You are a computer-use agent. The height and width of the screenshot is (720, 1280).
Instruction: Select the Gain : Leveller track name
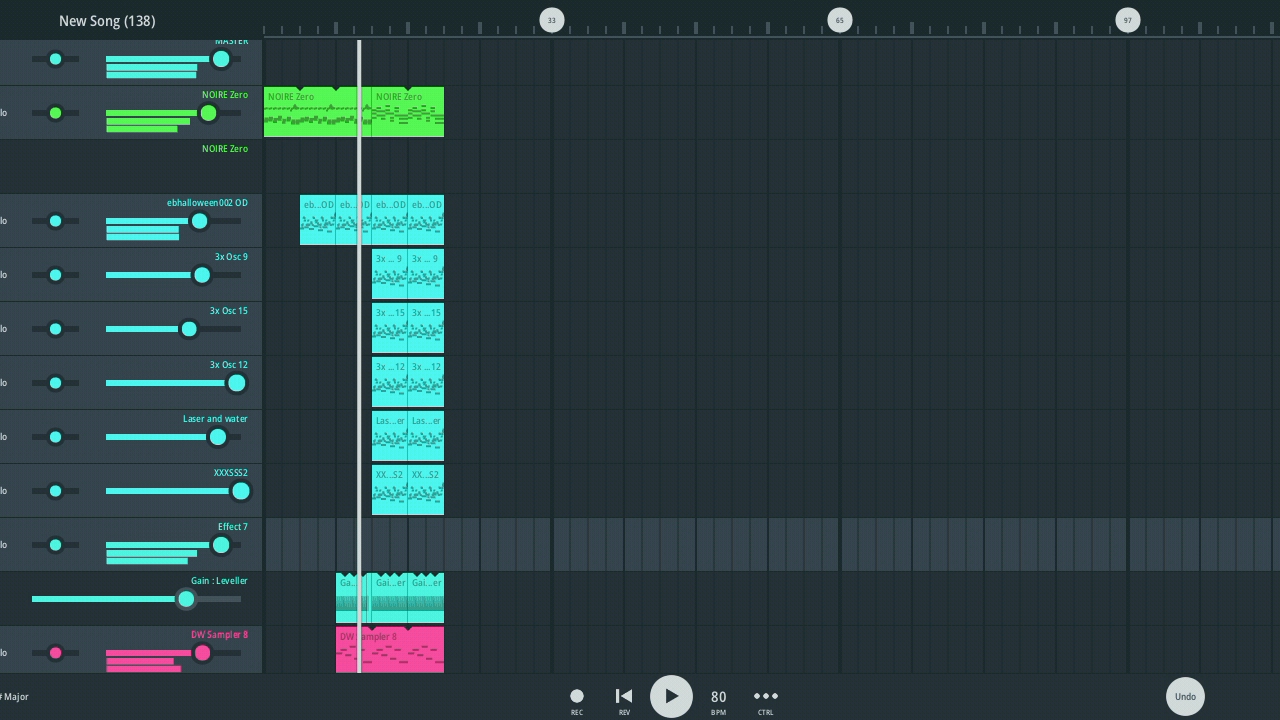point(219,581)
